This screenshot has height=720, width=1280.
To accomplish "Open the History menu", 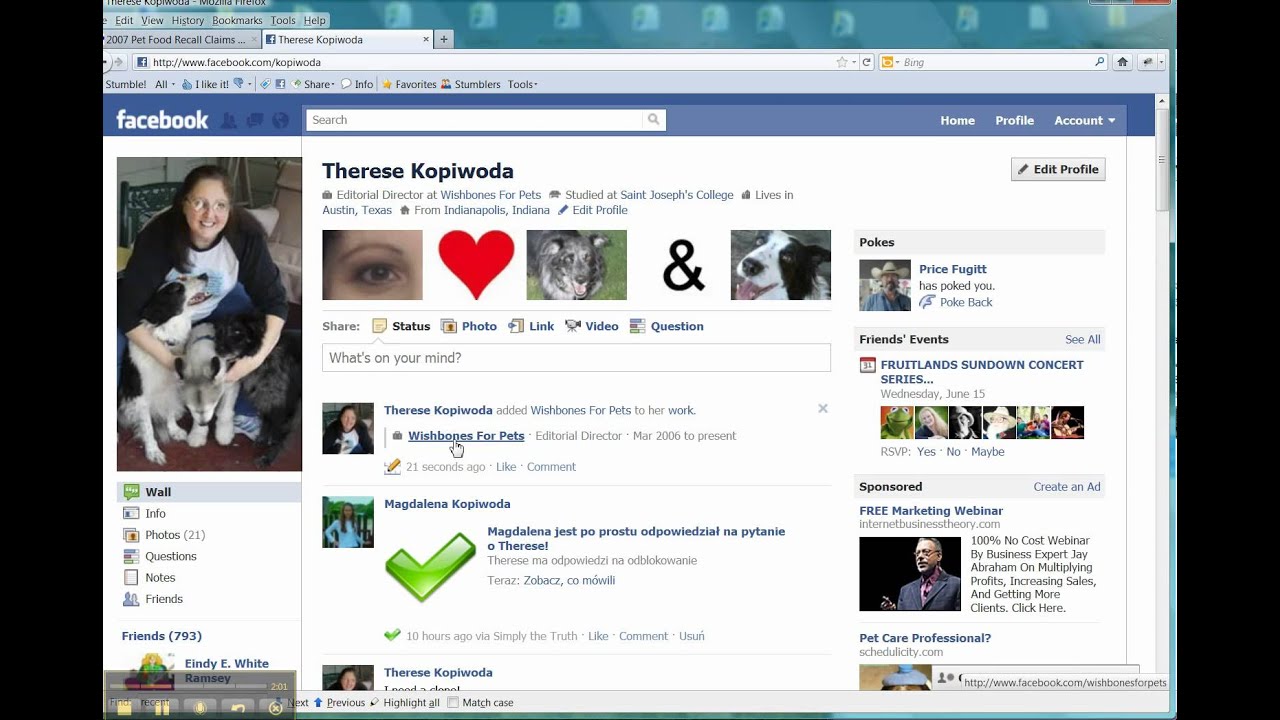I will click(187, 20).
